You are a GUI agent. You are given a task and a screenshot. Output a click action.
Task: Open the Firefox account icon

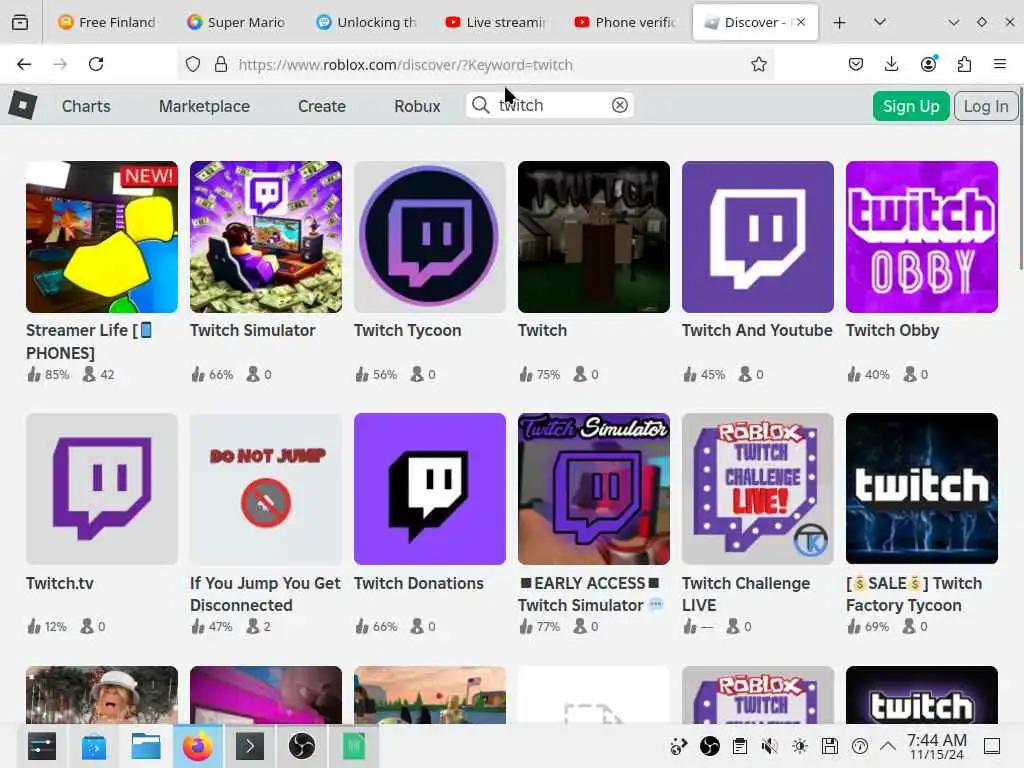pyautogui.click(x=928, y=64)
